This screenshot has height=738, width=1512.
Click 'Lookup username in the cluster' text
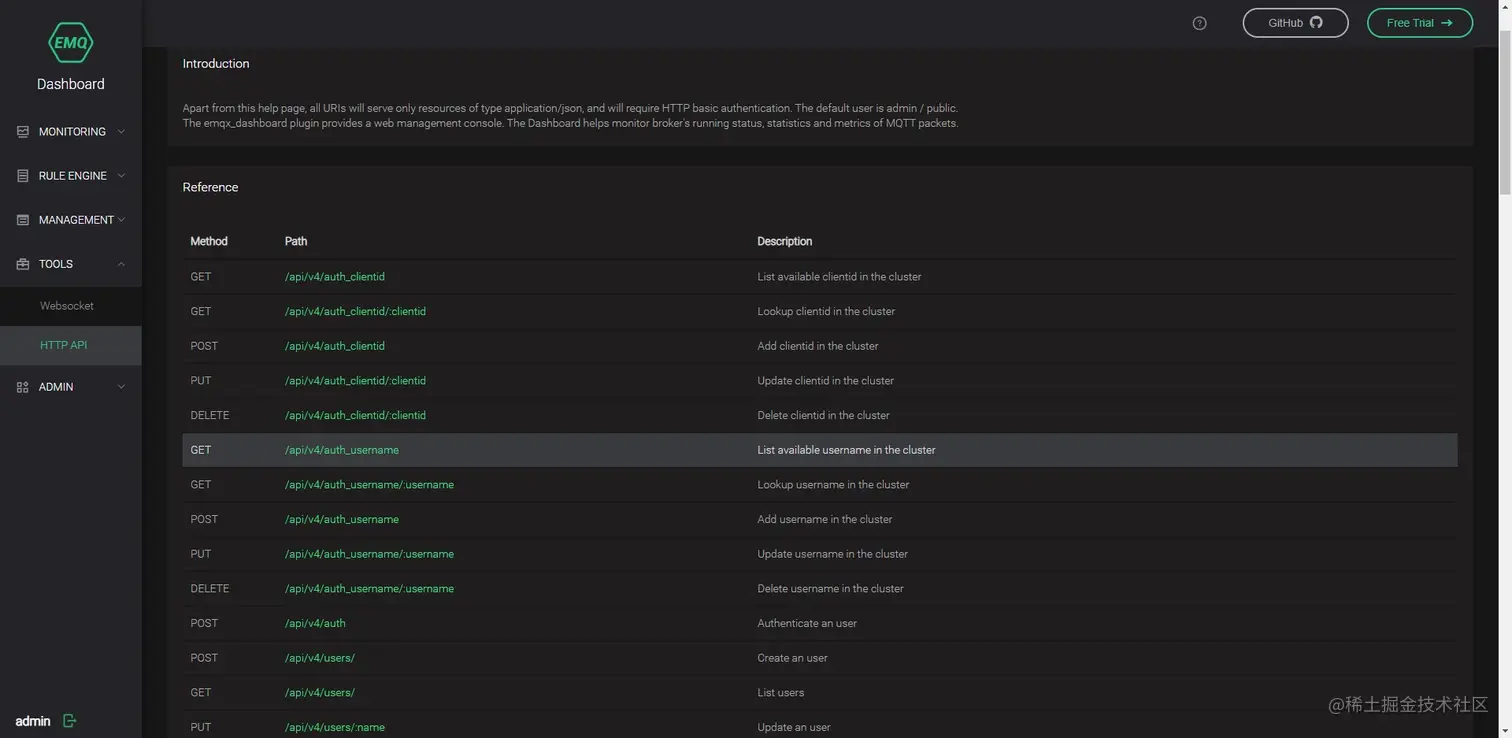click(833, 485)
